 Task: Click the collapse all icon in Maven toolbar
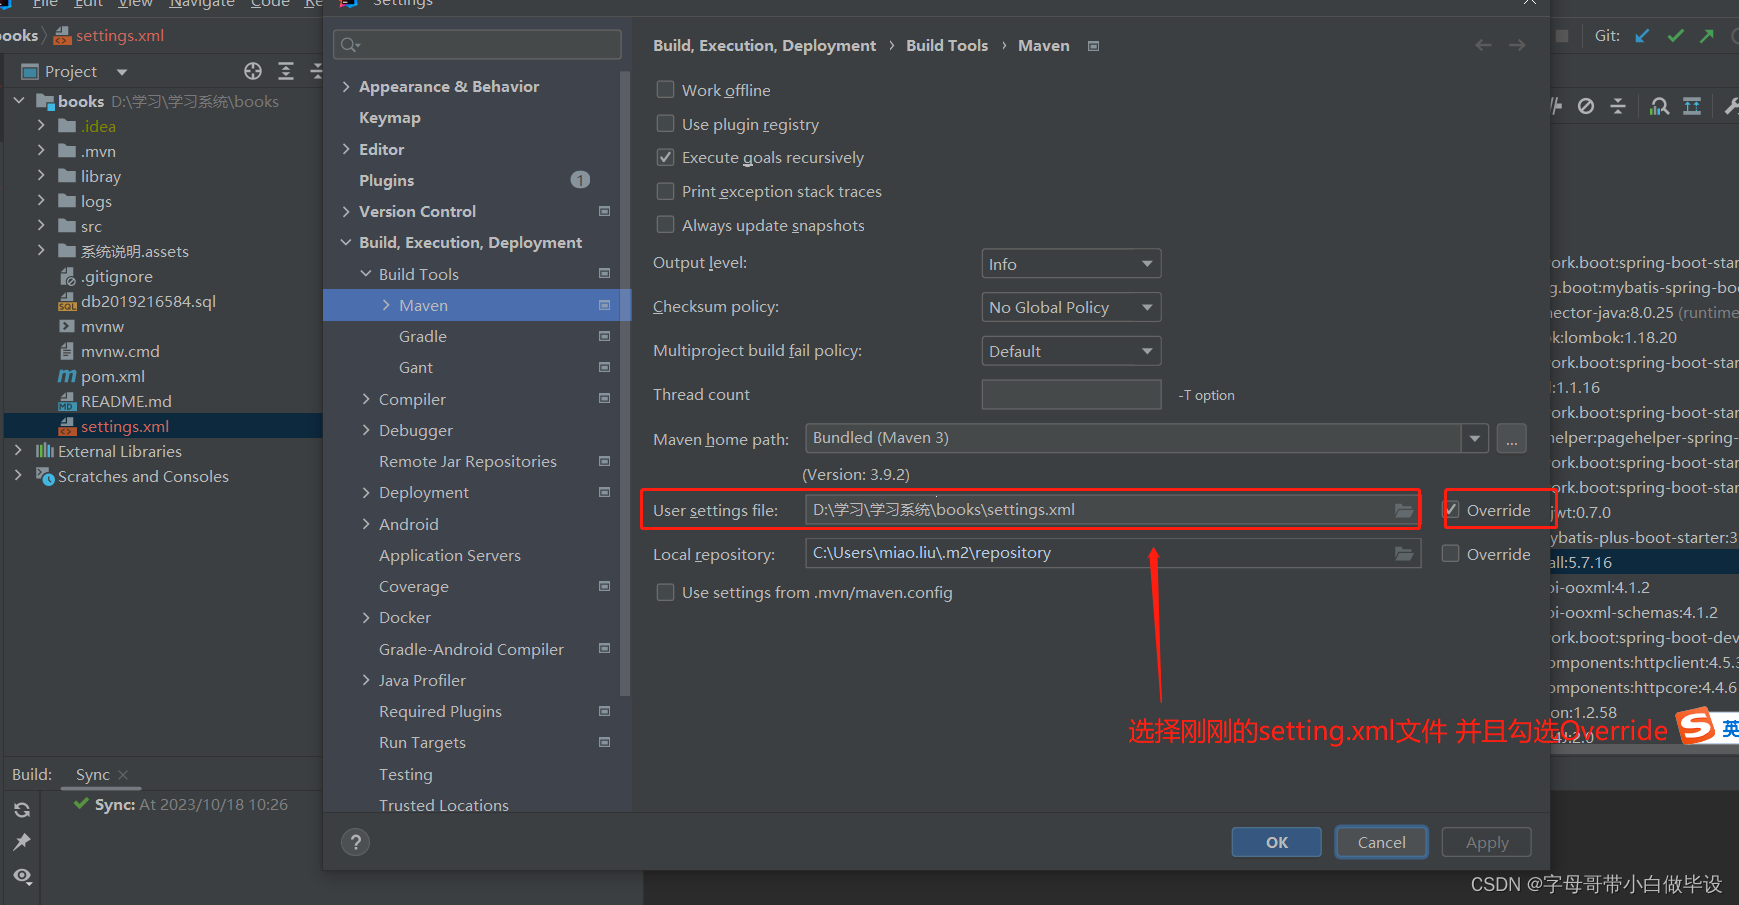[1618, 106]
